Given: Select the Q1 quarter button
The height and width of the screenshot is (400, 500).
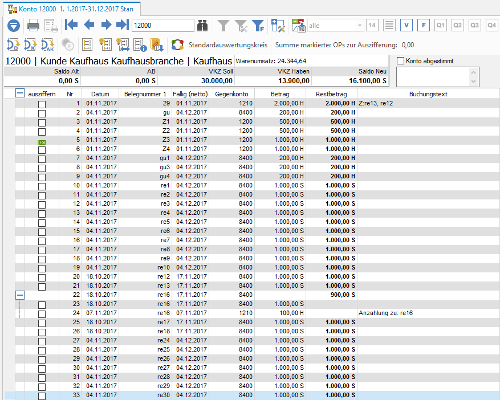Looking at the screenshot, I should pos(441,25).
